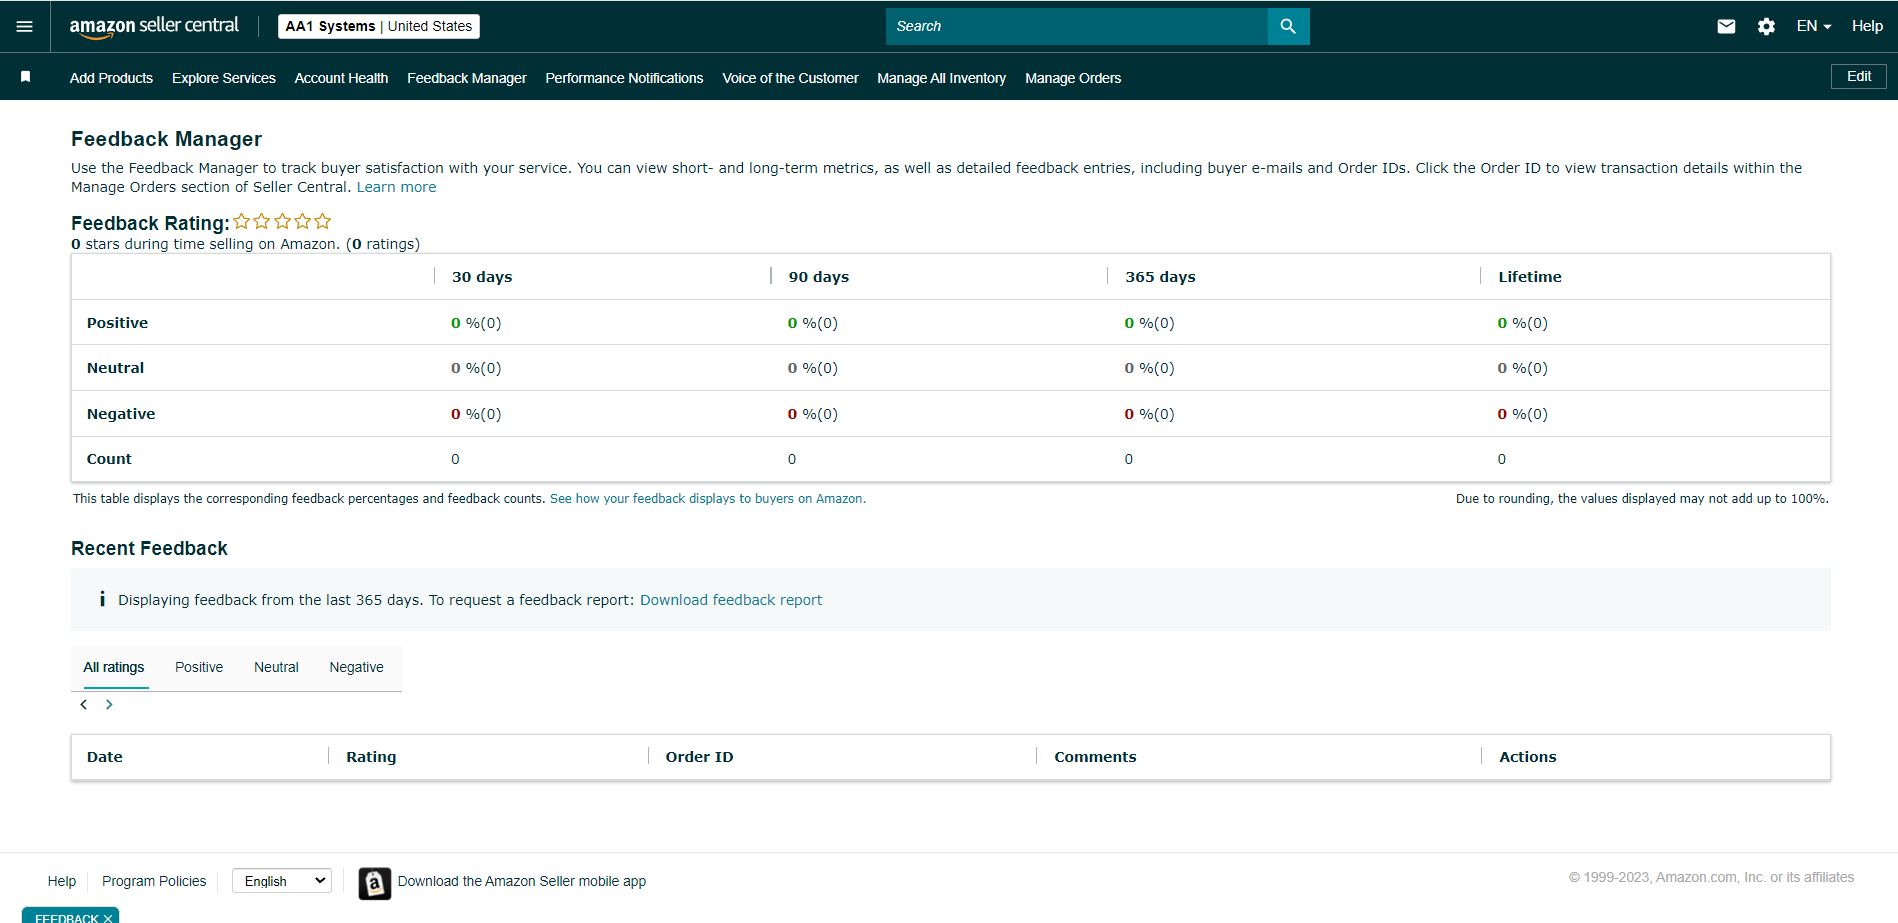Open Account Health menu item
Image resolution: width=1898 pixels, height=923 pixels.
coord(341,78)
